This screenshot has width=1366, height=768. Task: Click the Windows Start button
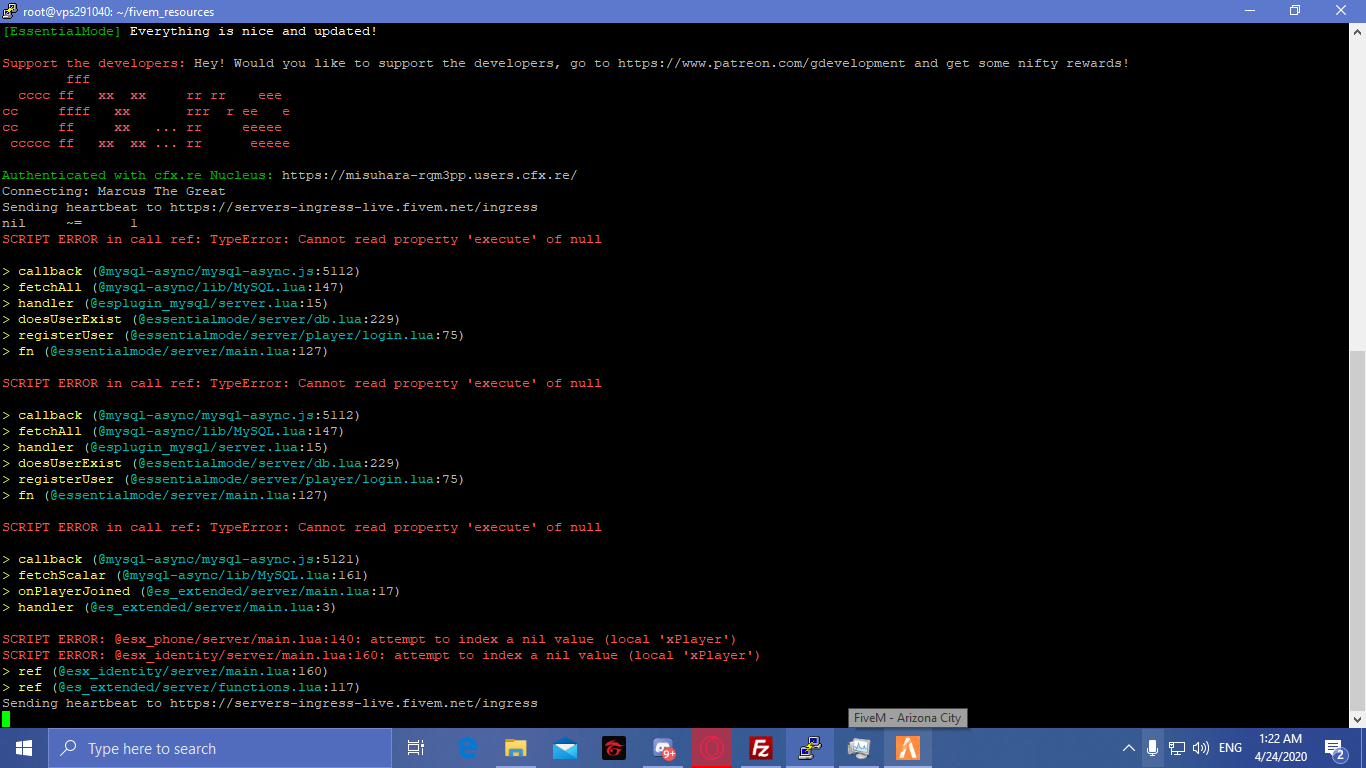23,748
